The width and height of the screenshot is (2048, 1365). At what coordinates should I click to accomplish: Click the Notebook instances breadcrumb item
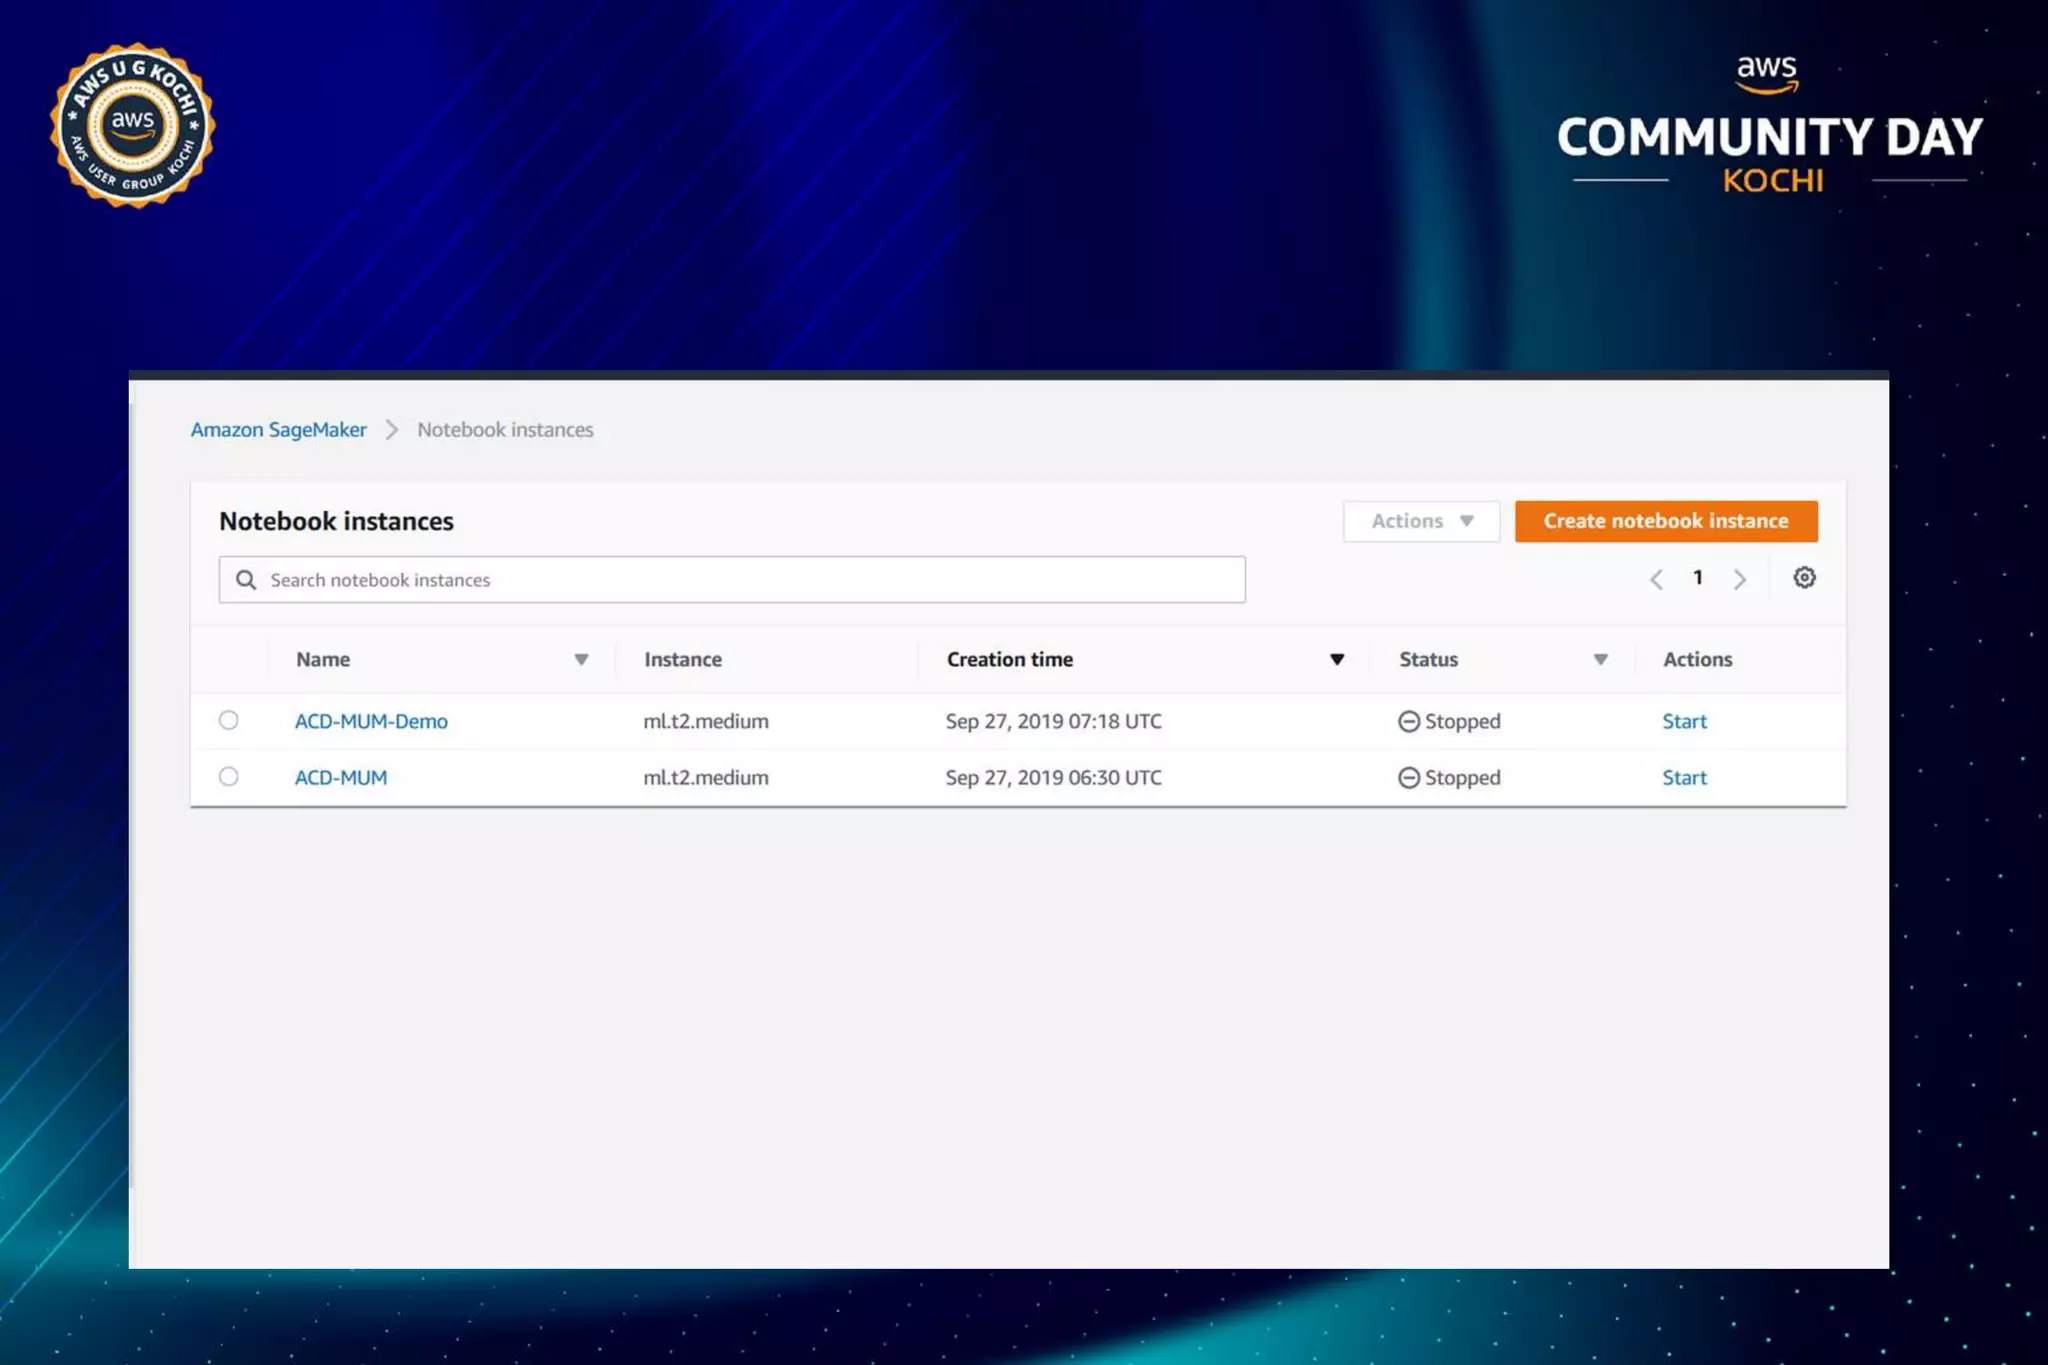pos(505,430)
